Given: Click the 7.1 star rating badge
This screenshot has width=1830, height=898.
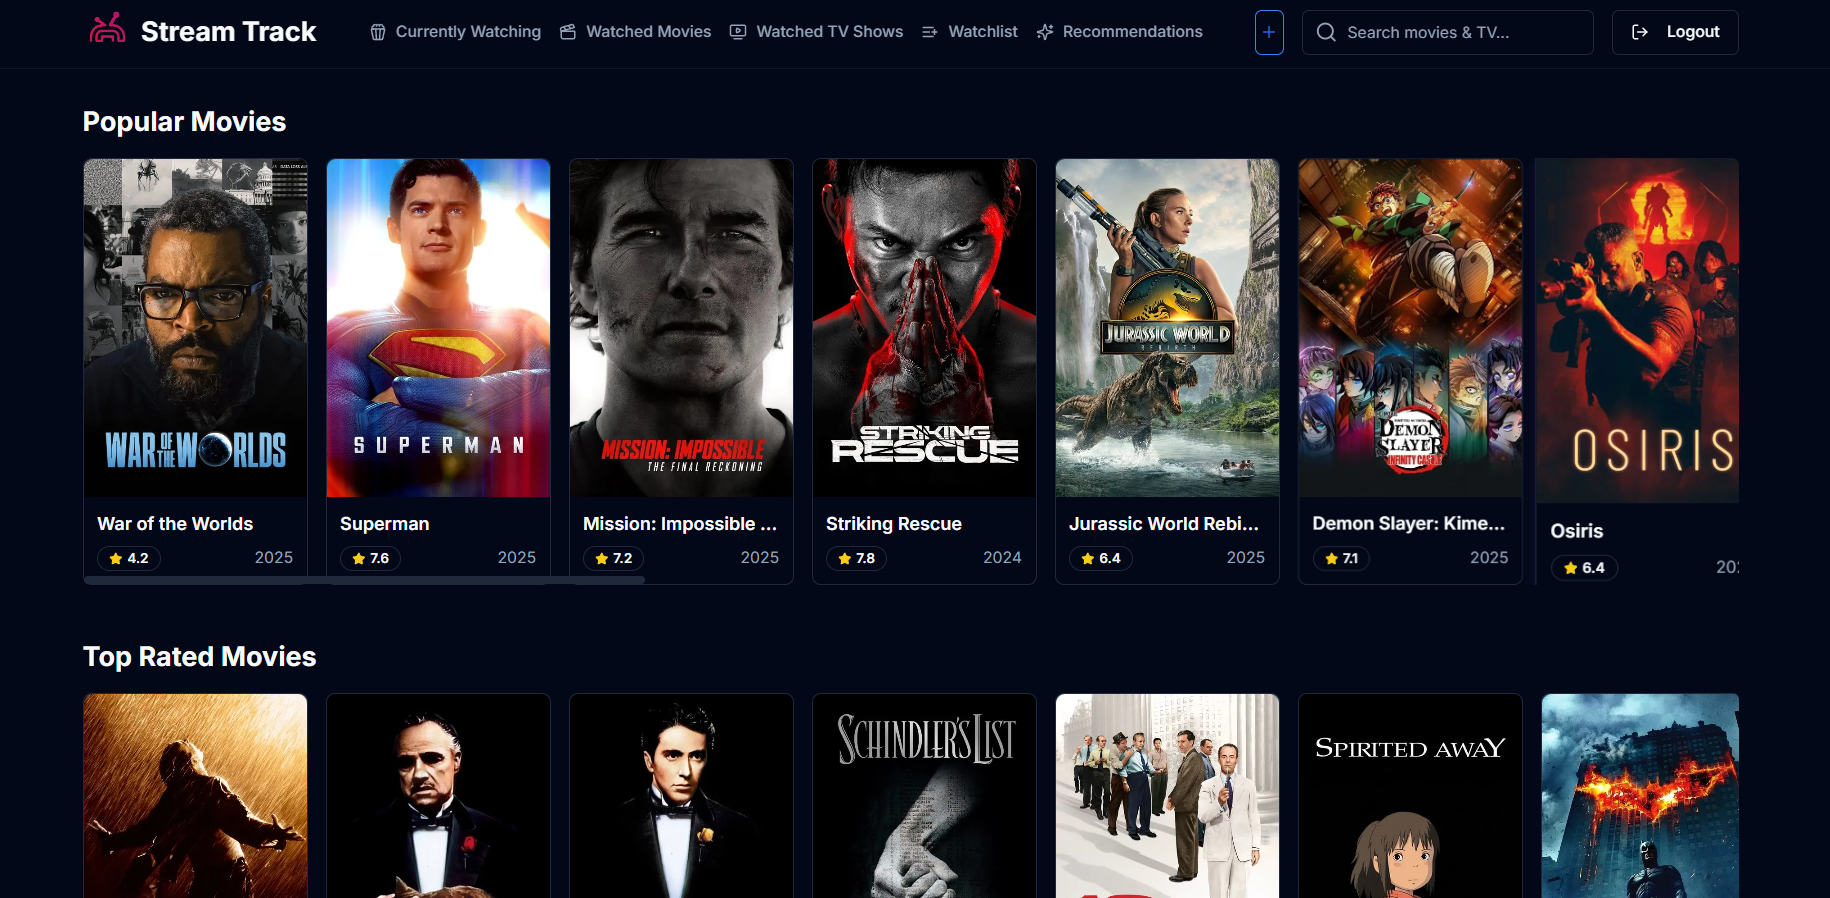Looking at the screenshot, I should click(1341, 558).
